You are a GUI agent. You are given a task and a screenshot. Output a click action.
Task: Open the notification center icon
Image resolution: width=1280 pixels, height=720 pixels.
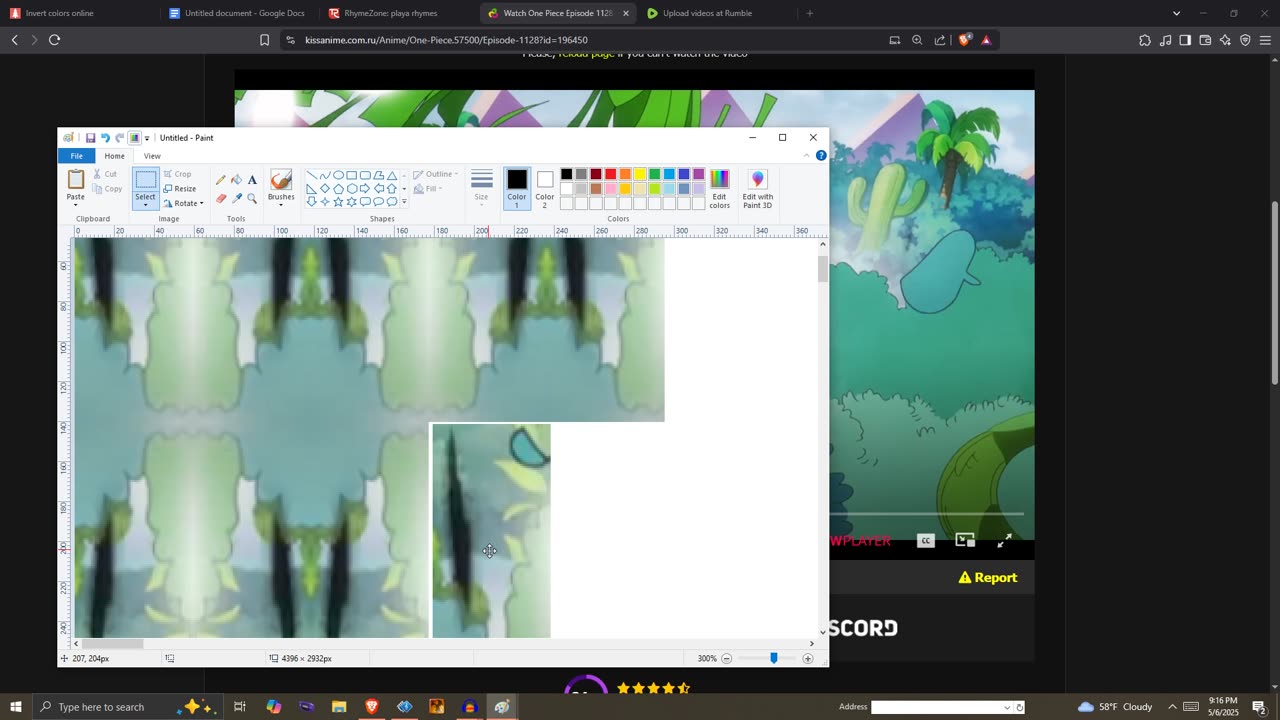1260,707
